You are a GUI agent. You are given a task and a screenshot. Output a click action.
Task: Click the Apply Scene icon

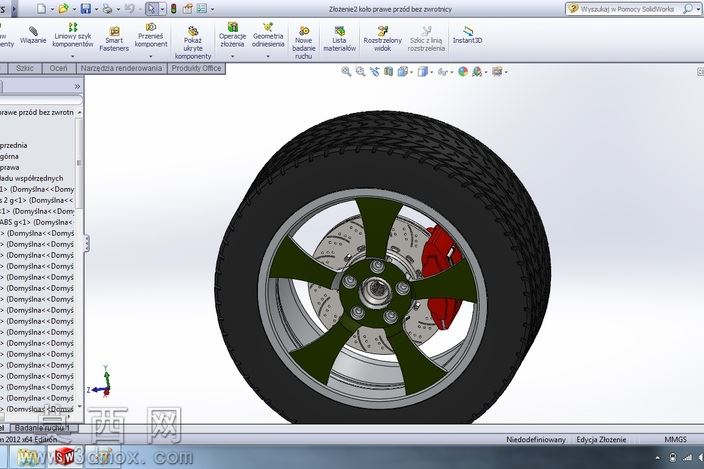click(x=477, y=71)
